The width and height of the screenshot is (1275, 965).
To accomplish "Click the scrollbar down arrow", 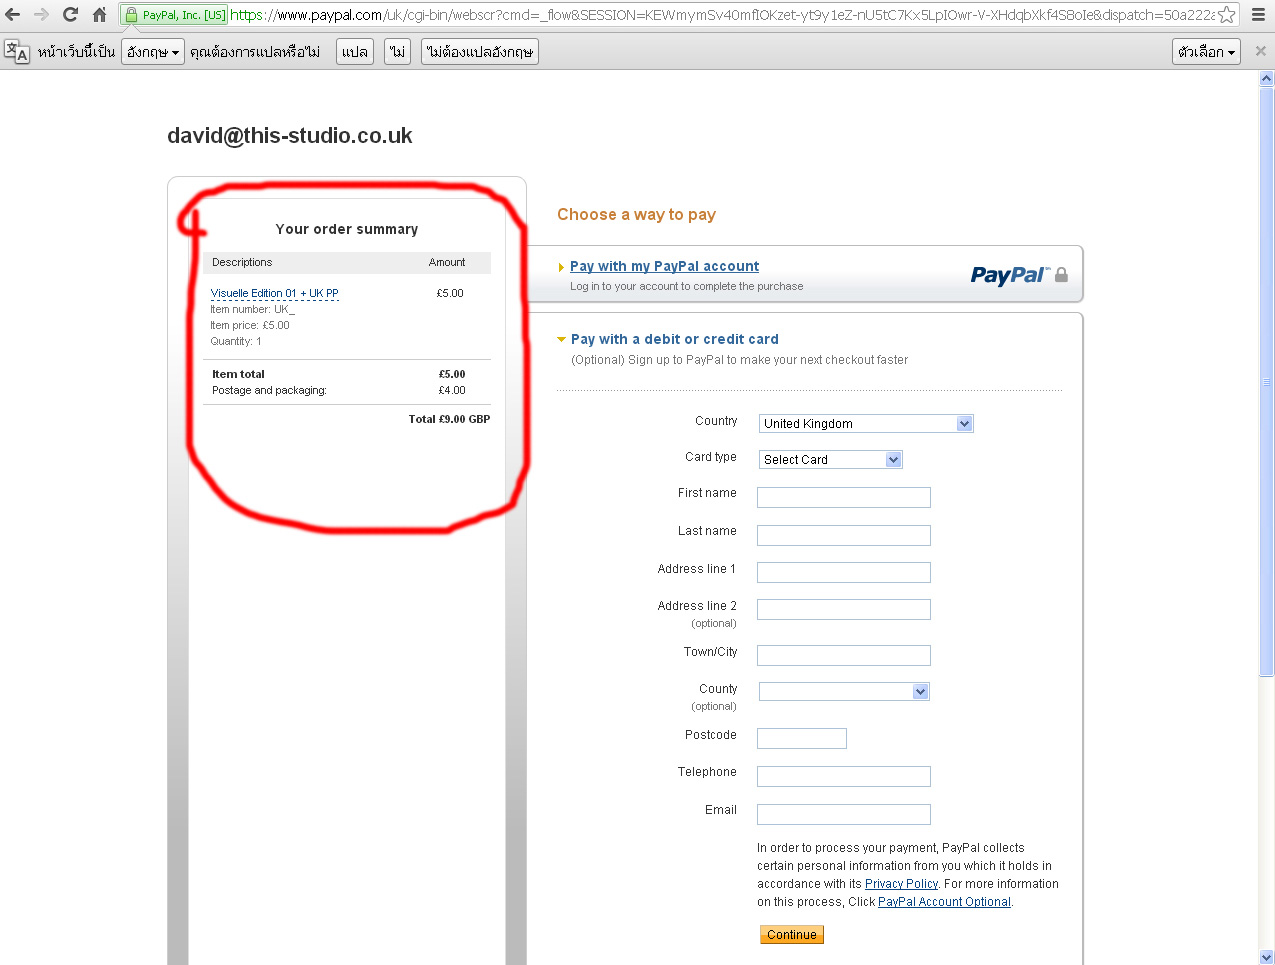I will [1267, 957].
